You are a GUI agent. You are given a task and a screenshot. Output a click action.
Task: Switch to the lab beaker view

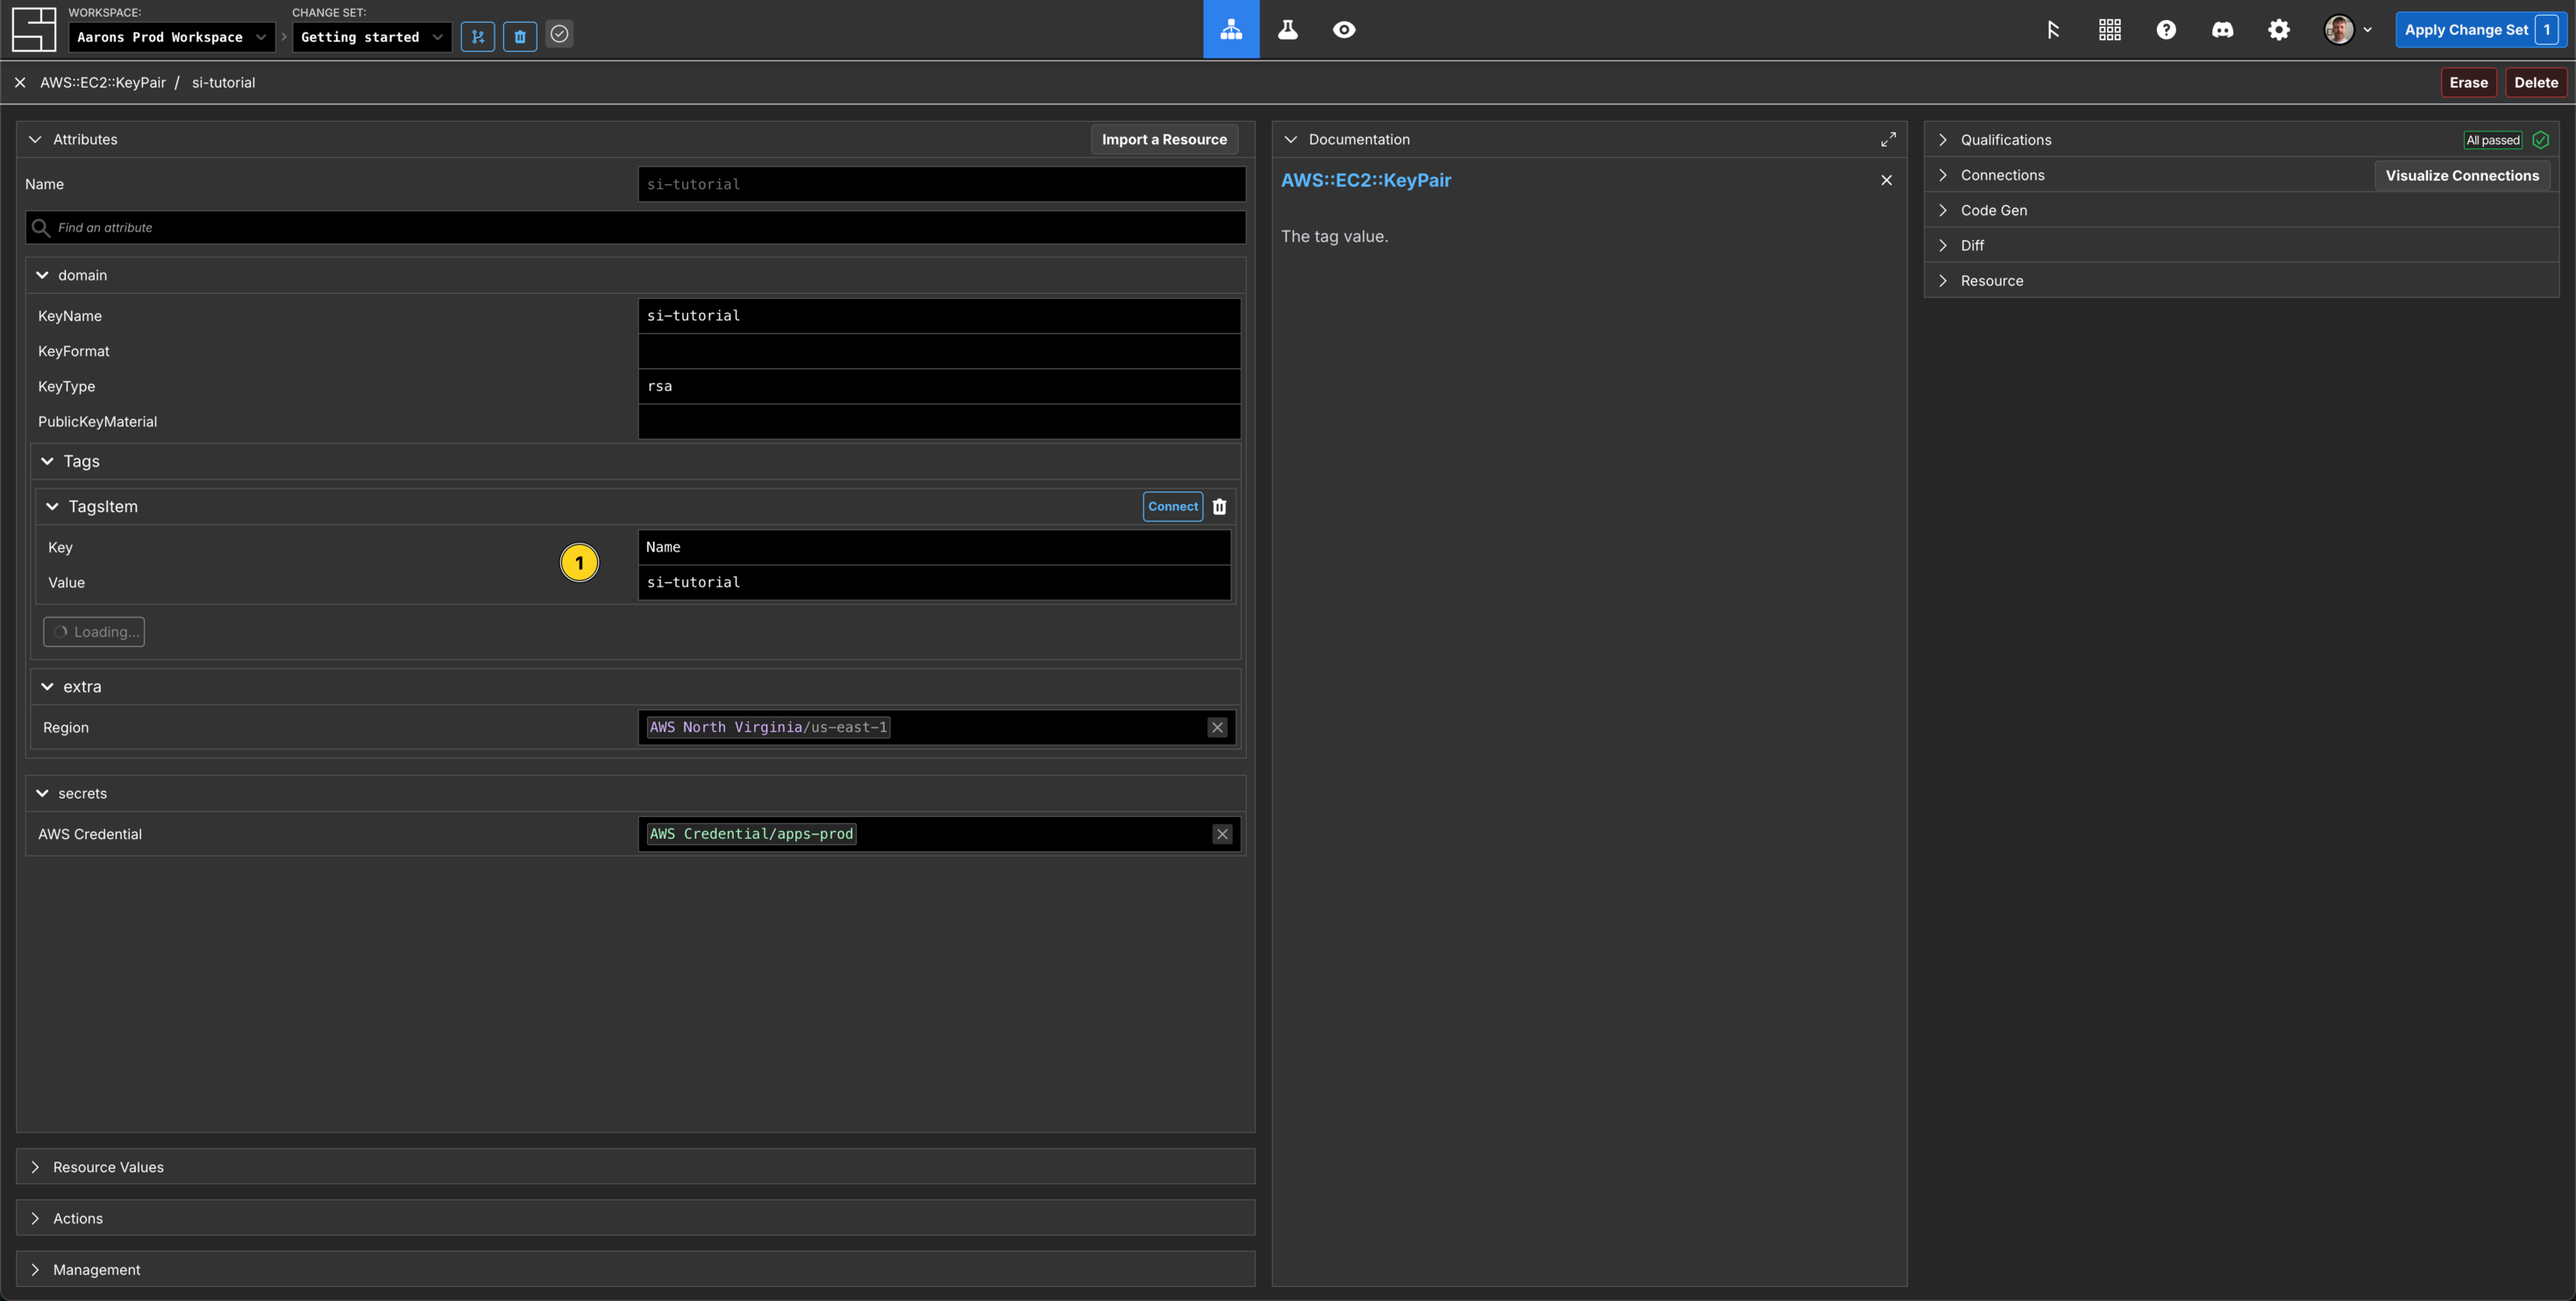tap(1288, 29)
